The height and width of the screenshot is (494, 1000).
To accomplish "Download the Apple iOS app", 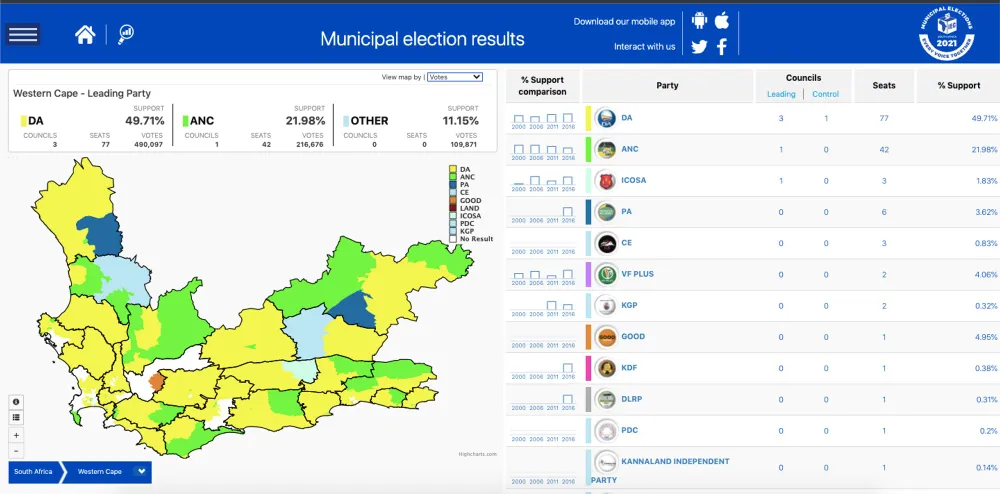I will (x=722, y=21).
